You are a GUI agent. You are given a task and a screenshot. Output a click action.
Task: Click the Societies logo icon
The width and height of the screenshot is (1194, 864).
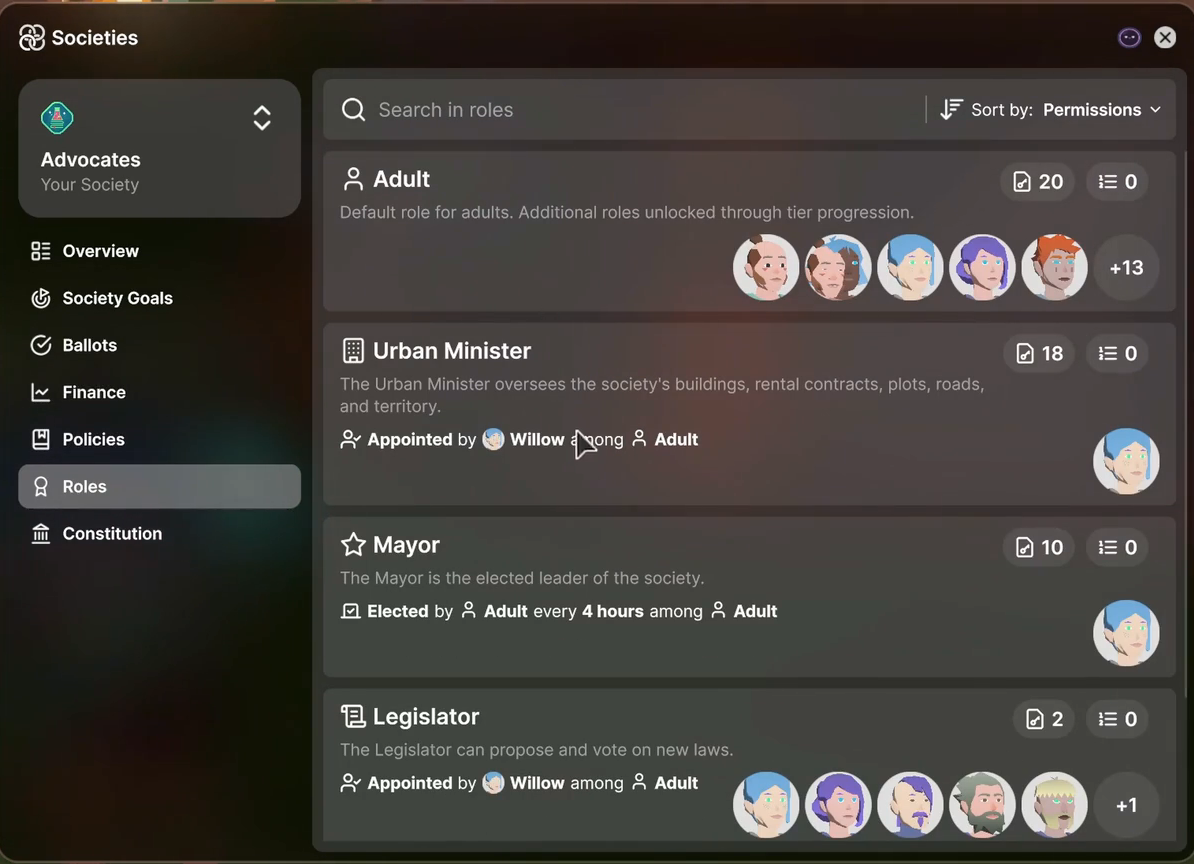point(32,37)
